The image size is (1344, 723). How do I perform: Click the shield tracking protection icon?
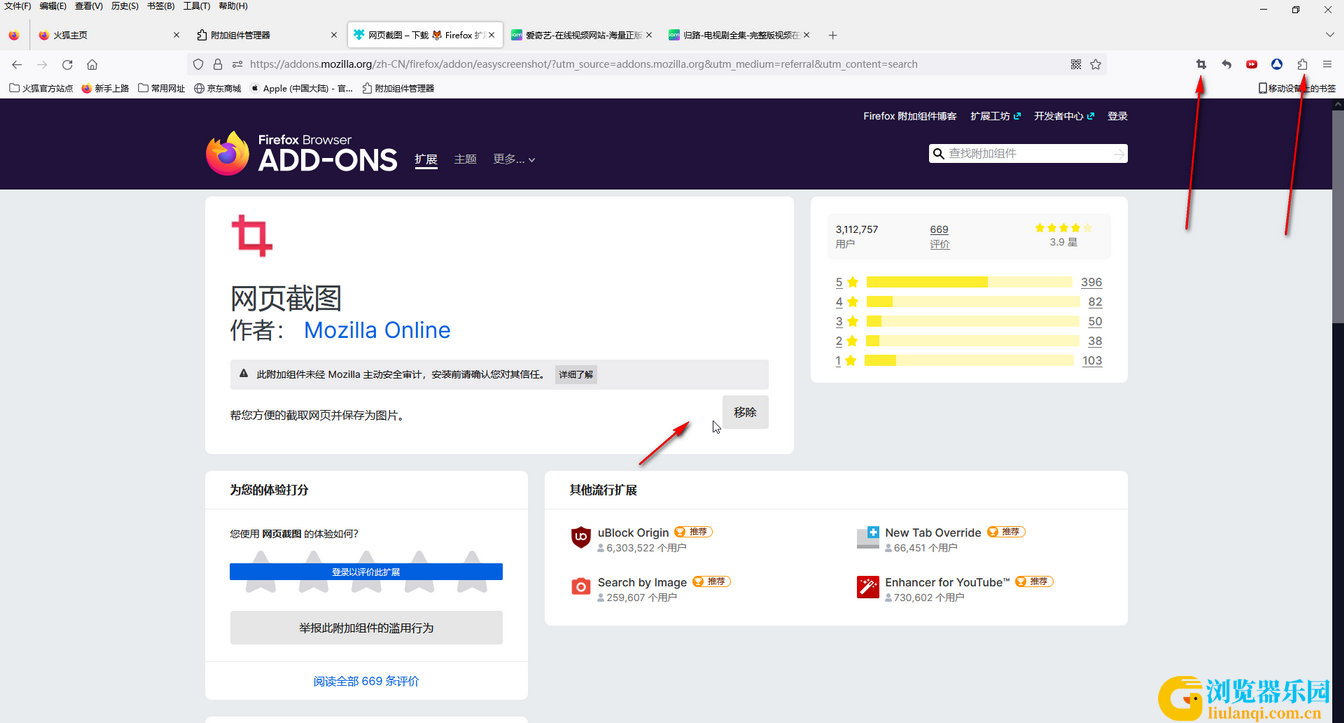(198, 64)
